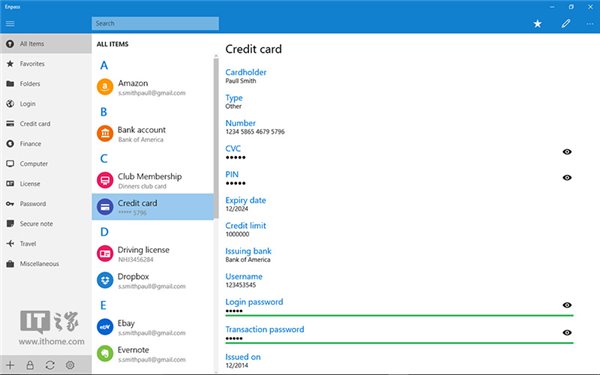Jump to letter C section header
The width and height of the screenshot is (600, 375).
[104, 159]
